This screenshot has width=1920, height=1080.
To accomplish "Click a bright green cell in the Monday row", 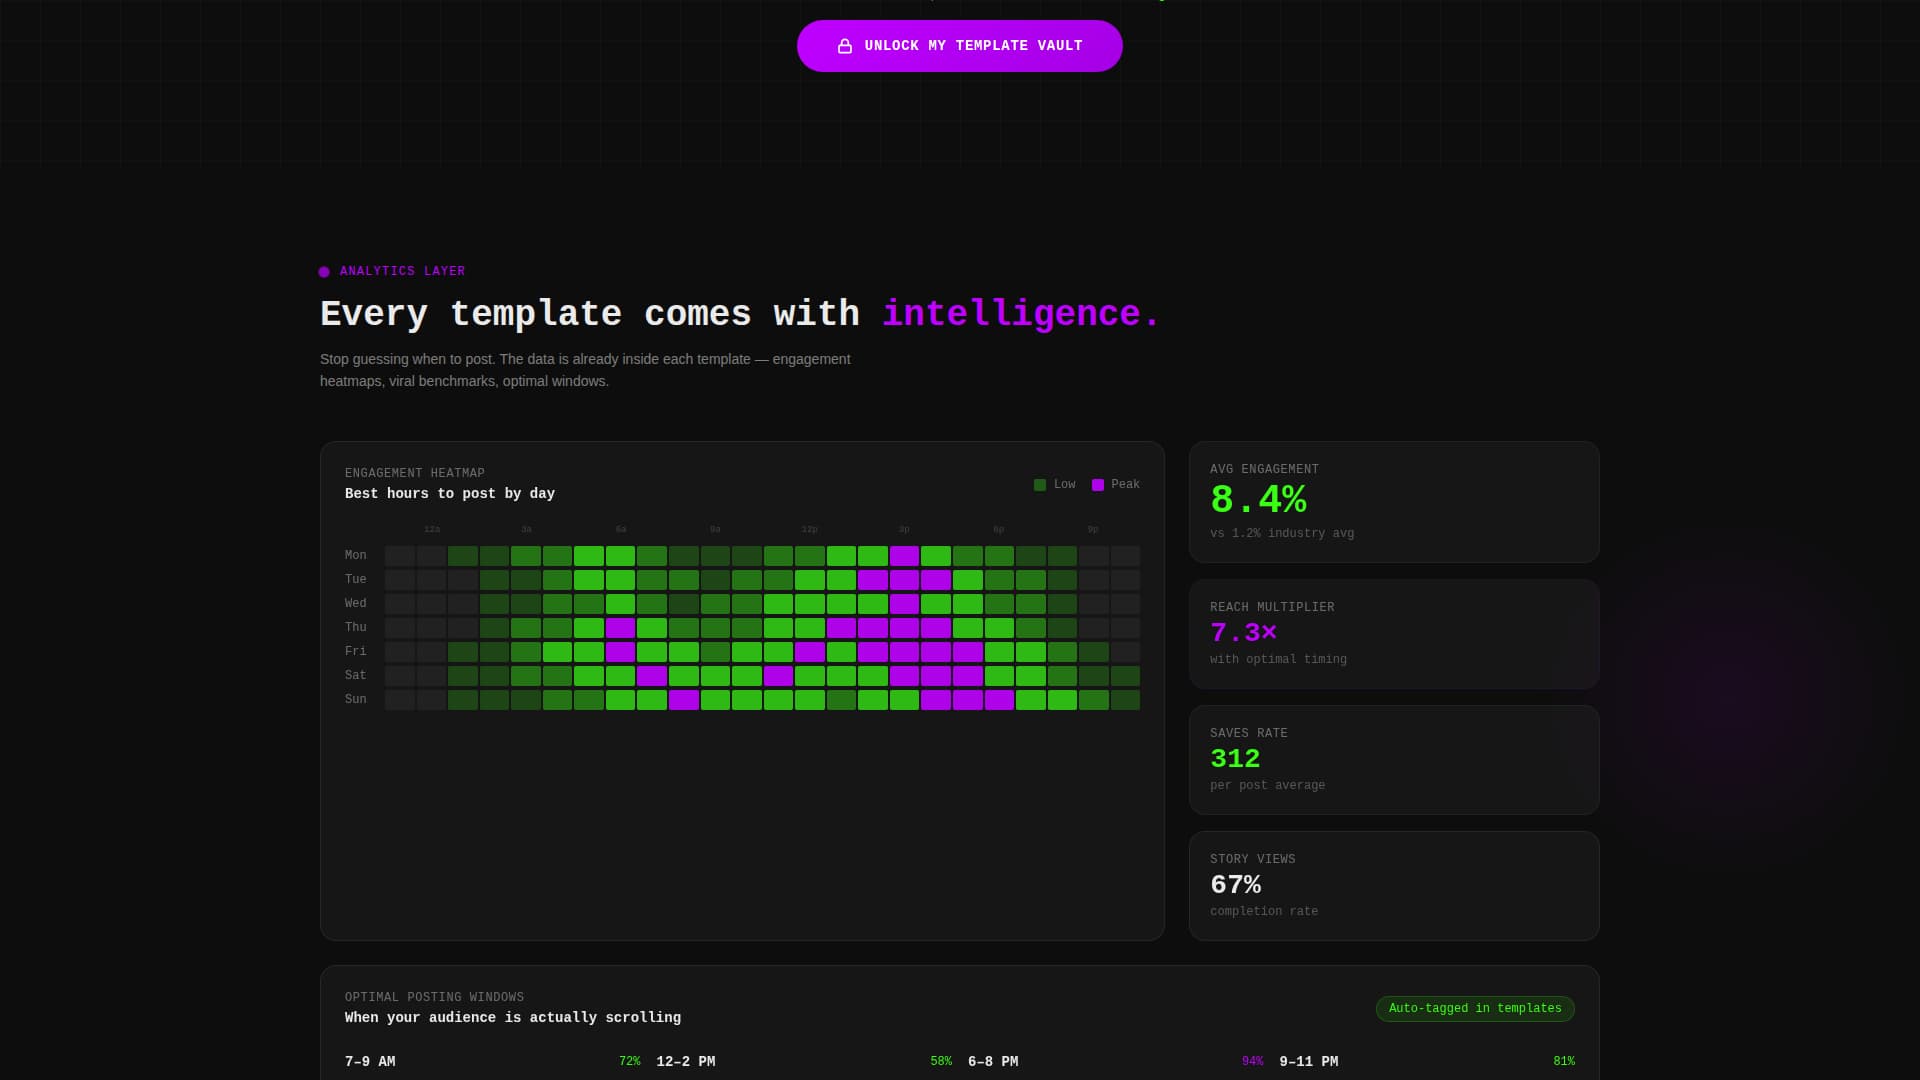I will [590, 556].
